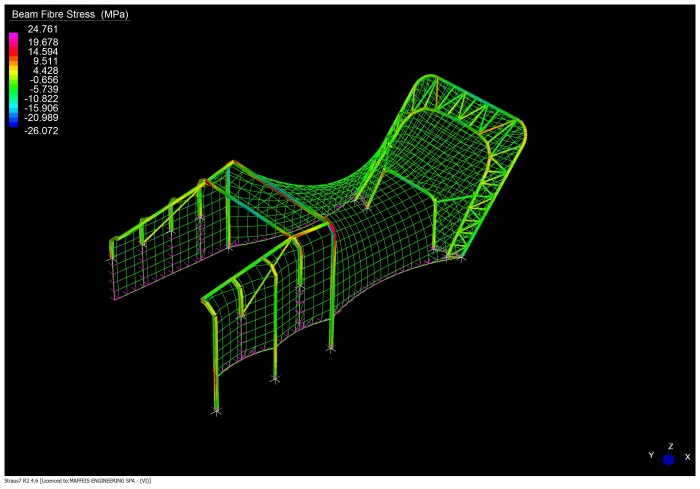Click the blue cube at the axis triad origin
700x489 pixels.
click(x=669, y=460)
